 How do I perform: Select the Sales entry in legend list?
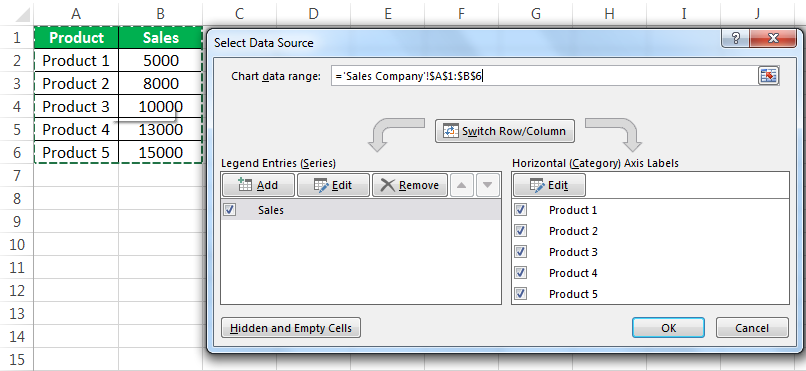[361, 210]
